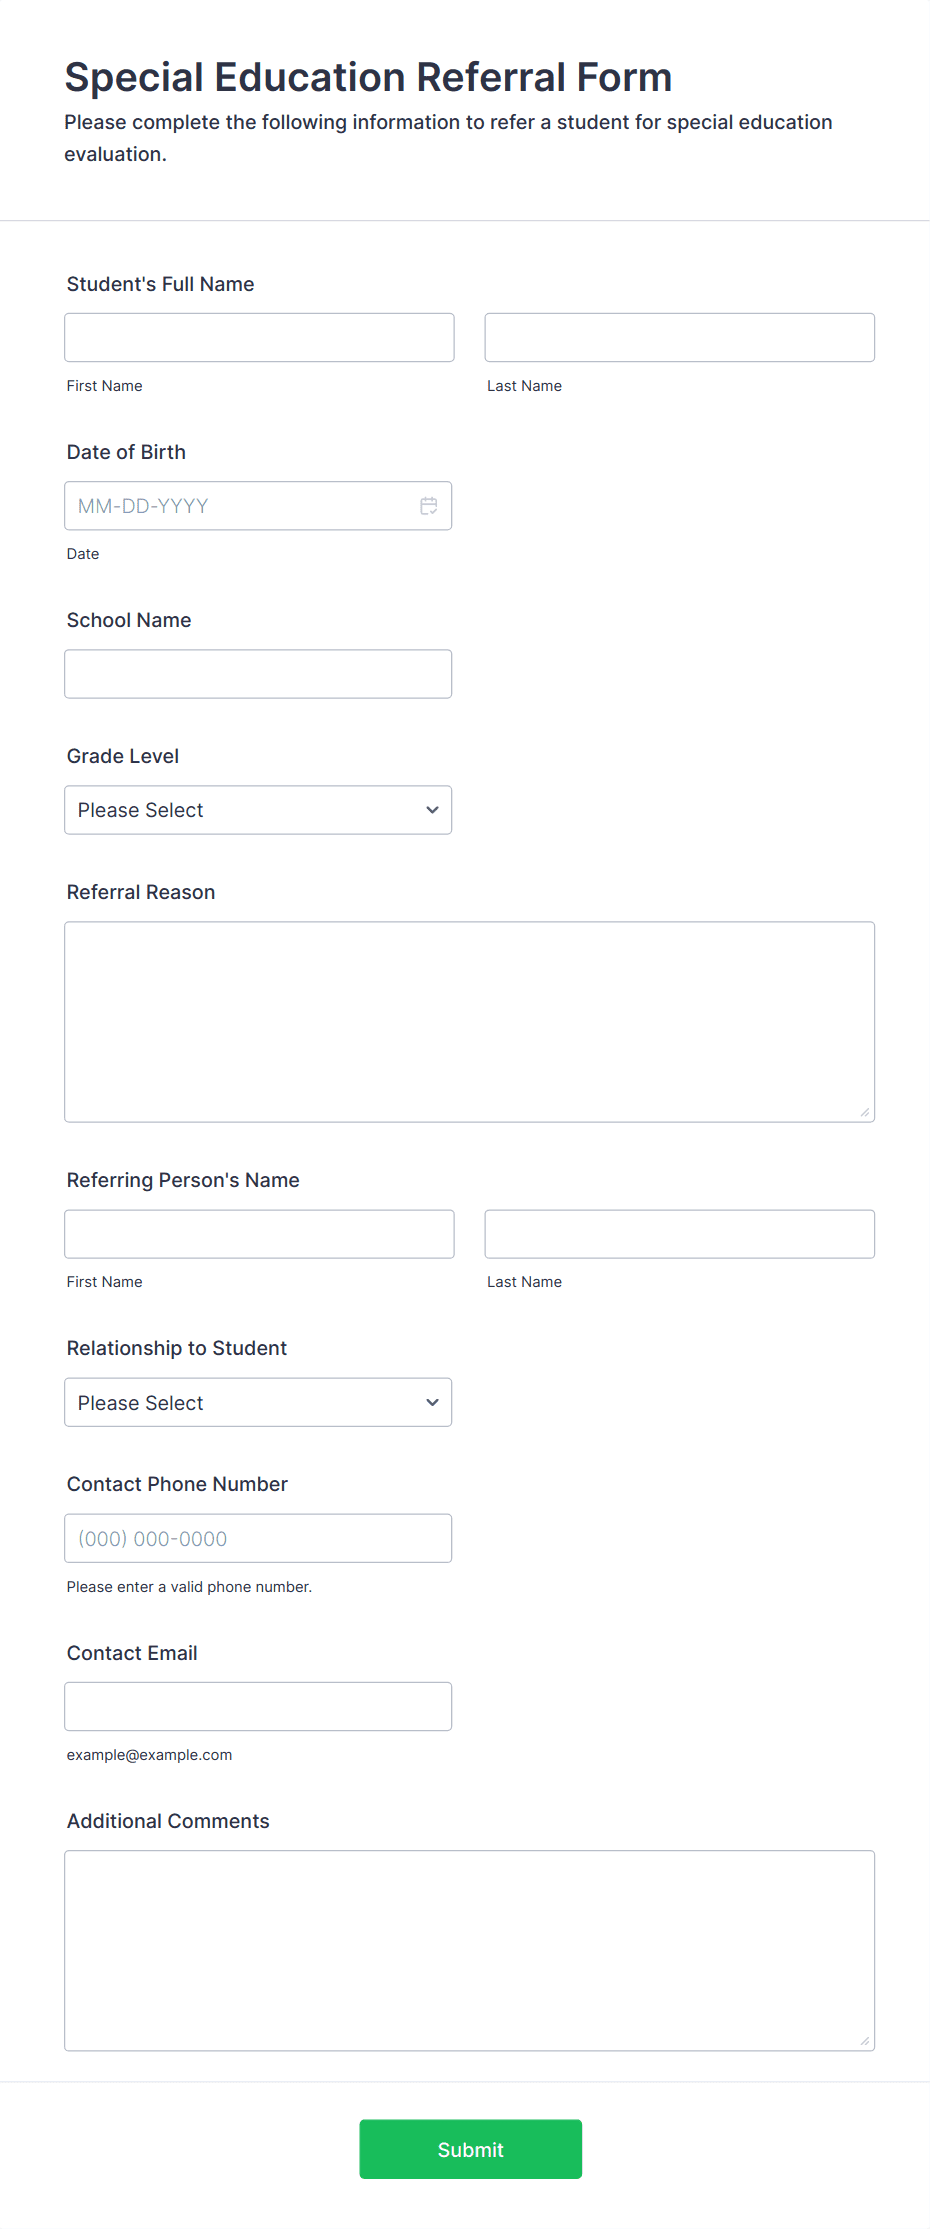Open the Grade Level Please Select box
This screenshot has height=2229, width=930.
point(258,810)
